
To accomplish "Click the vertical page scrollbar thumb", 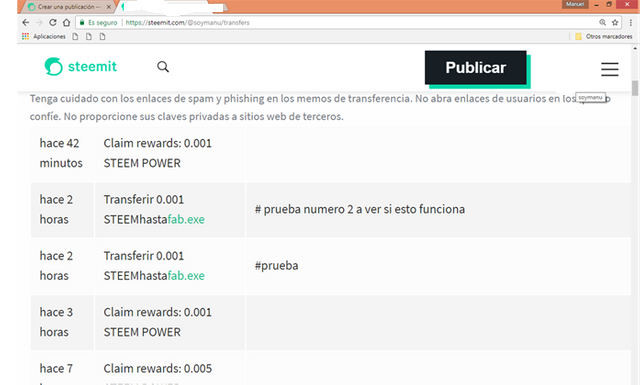I will pyautogui.click(x=635, y=88).
